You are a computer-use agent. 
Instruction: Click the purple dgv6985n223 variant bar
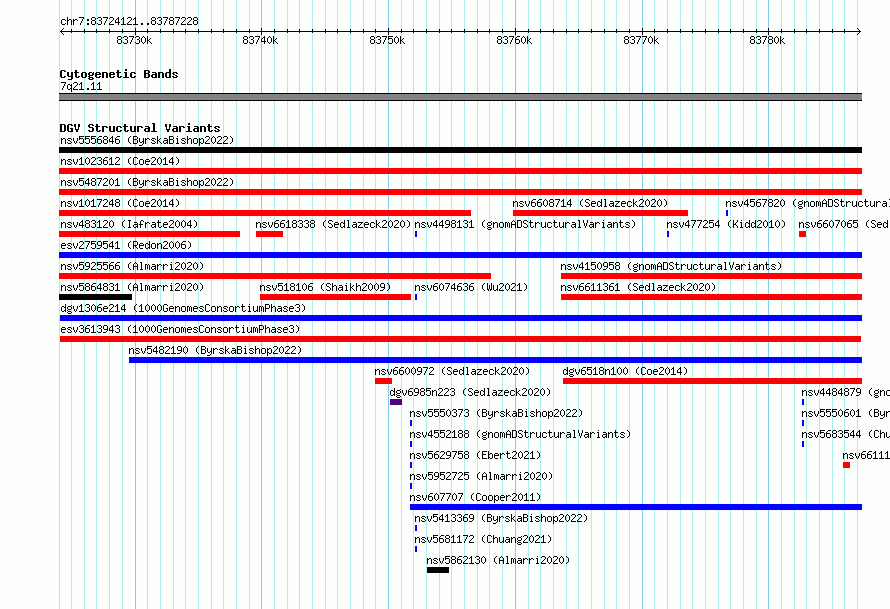click(x=396, y=402)
